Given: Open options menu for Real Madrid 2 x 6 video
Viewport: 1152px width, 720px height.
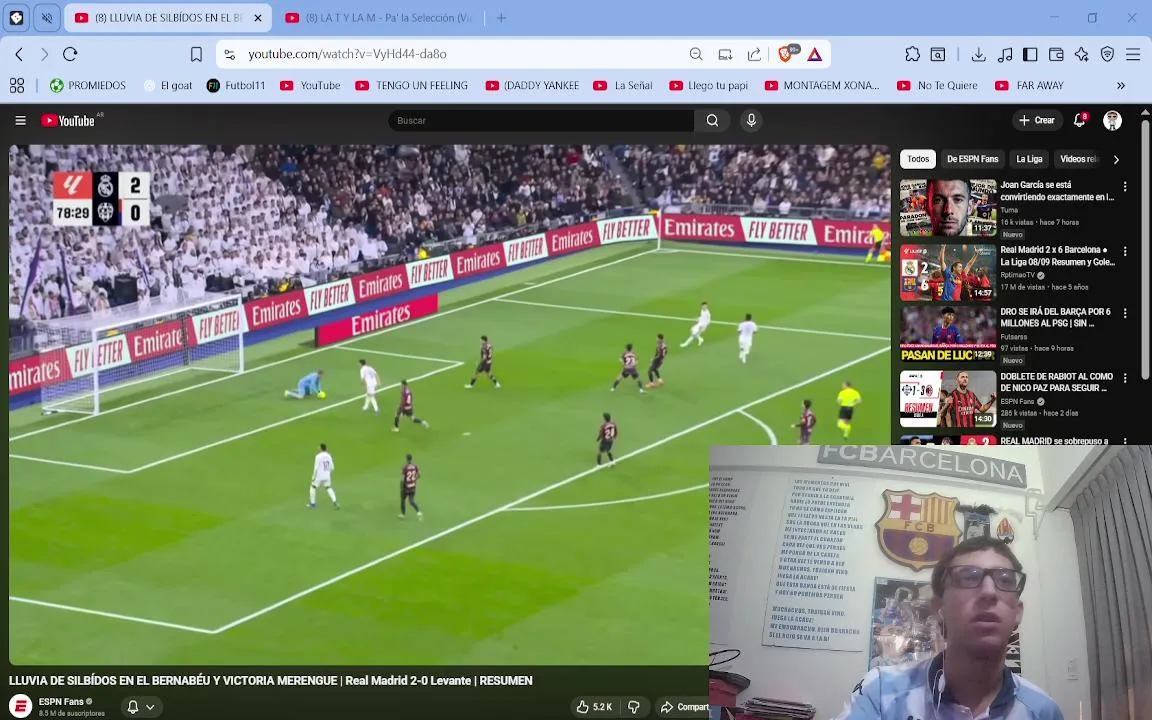Looking at the screenshot, I should click(x=1125, y=251).
